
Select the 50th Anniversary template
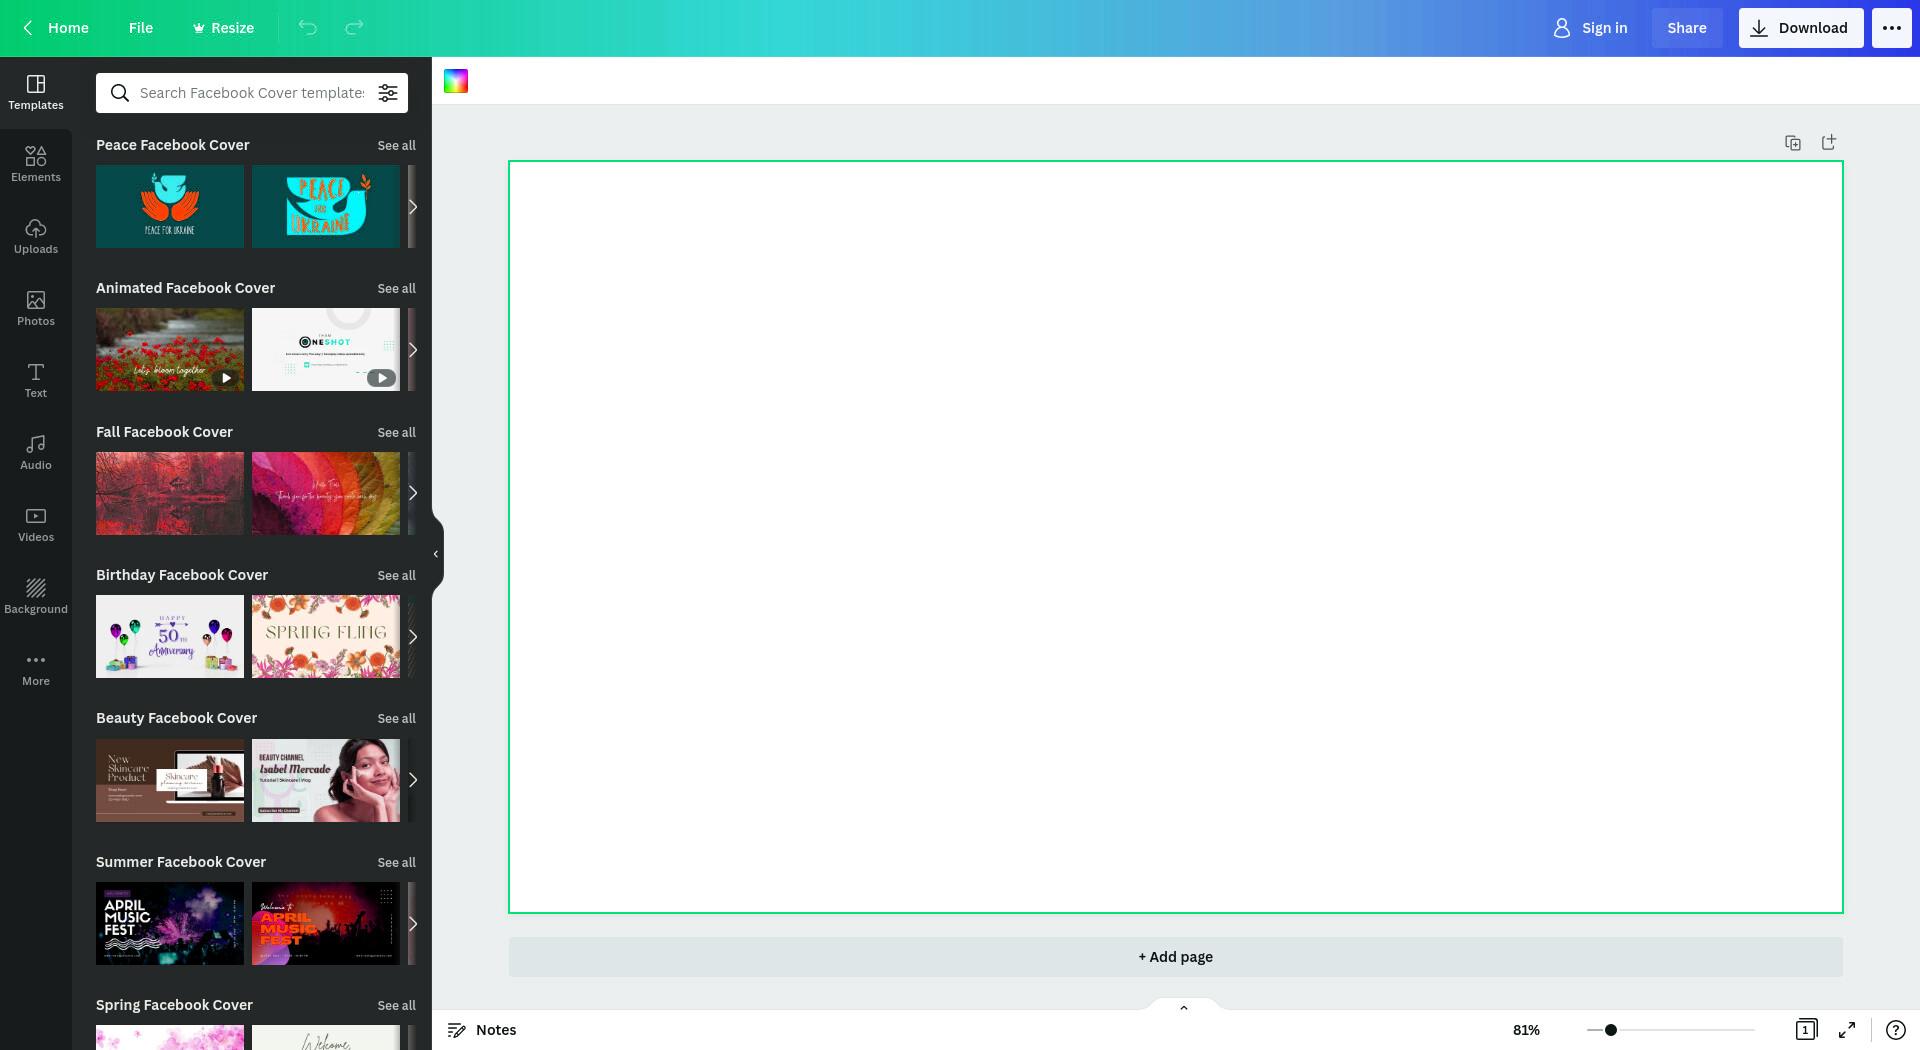170,637
